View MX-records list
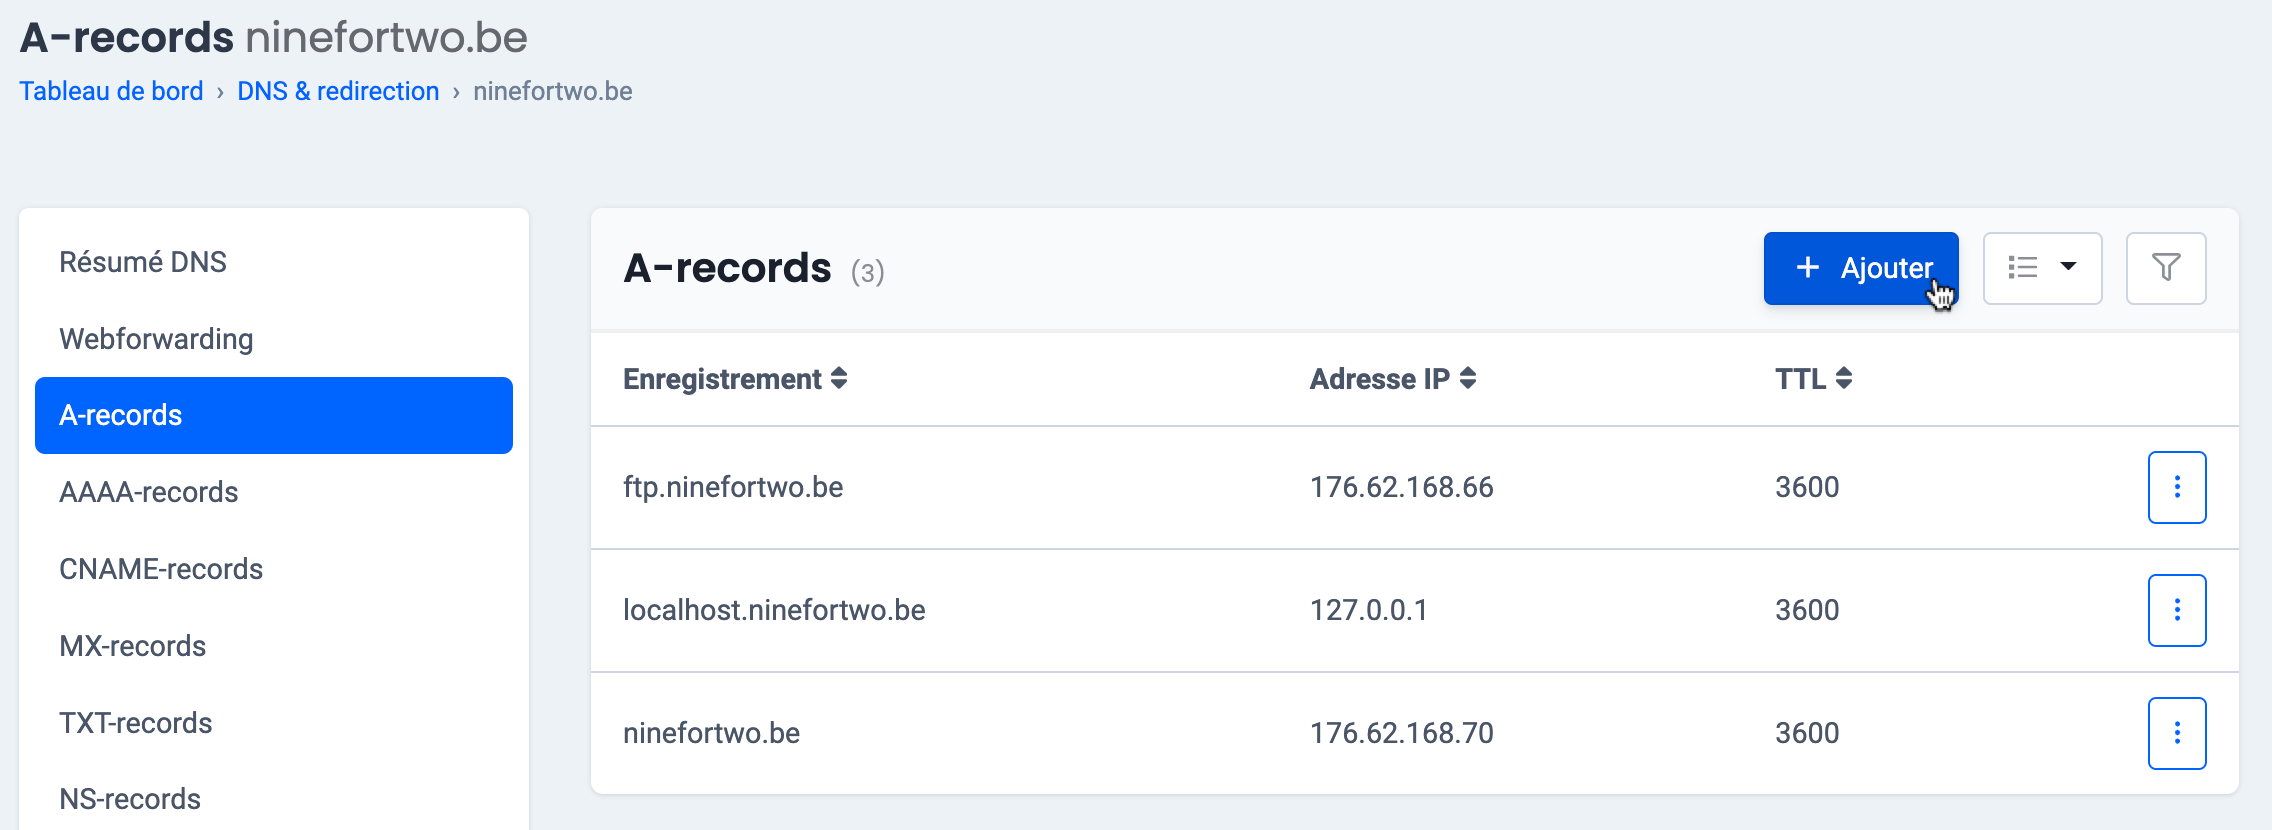Screen dimensions: 2272x830 (133, 646)
